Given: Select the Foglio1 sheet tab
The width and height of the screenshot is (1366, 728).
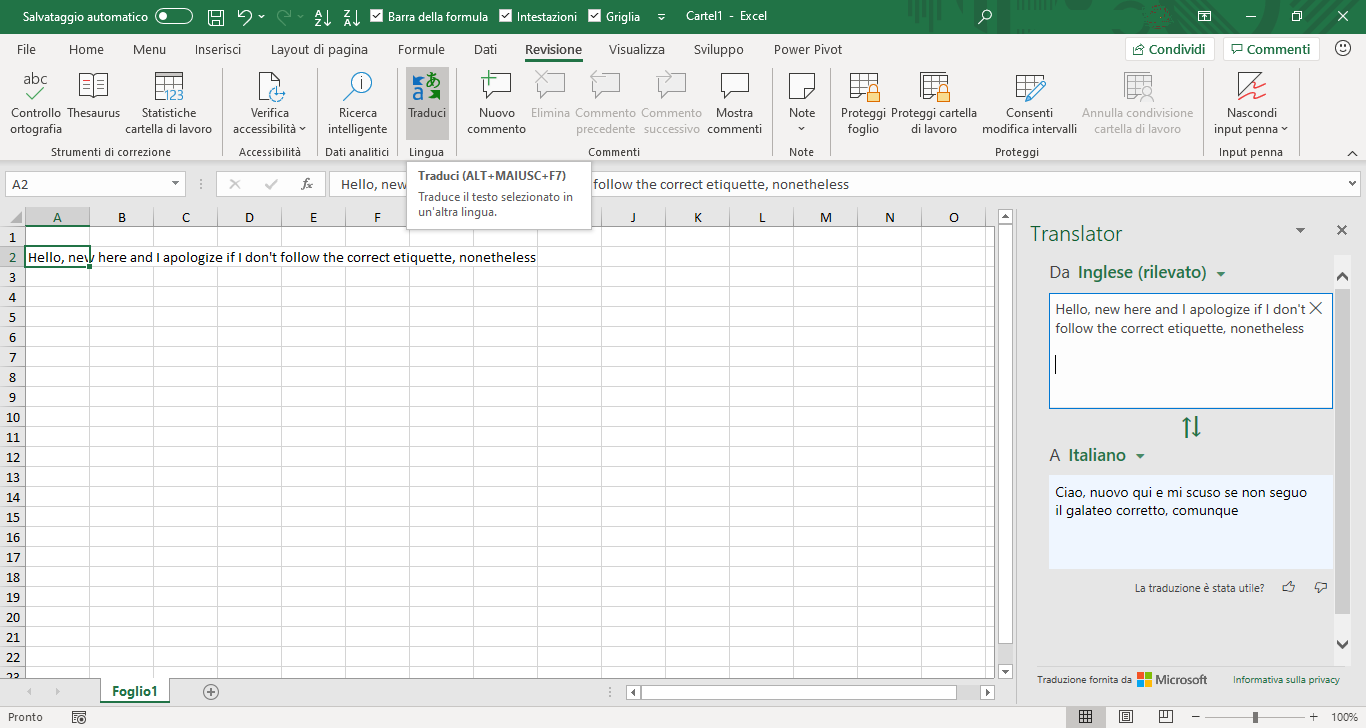Looking at the screenshot, I should tap(135, 691).
